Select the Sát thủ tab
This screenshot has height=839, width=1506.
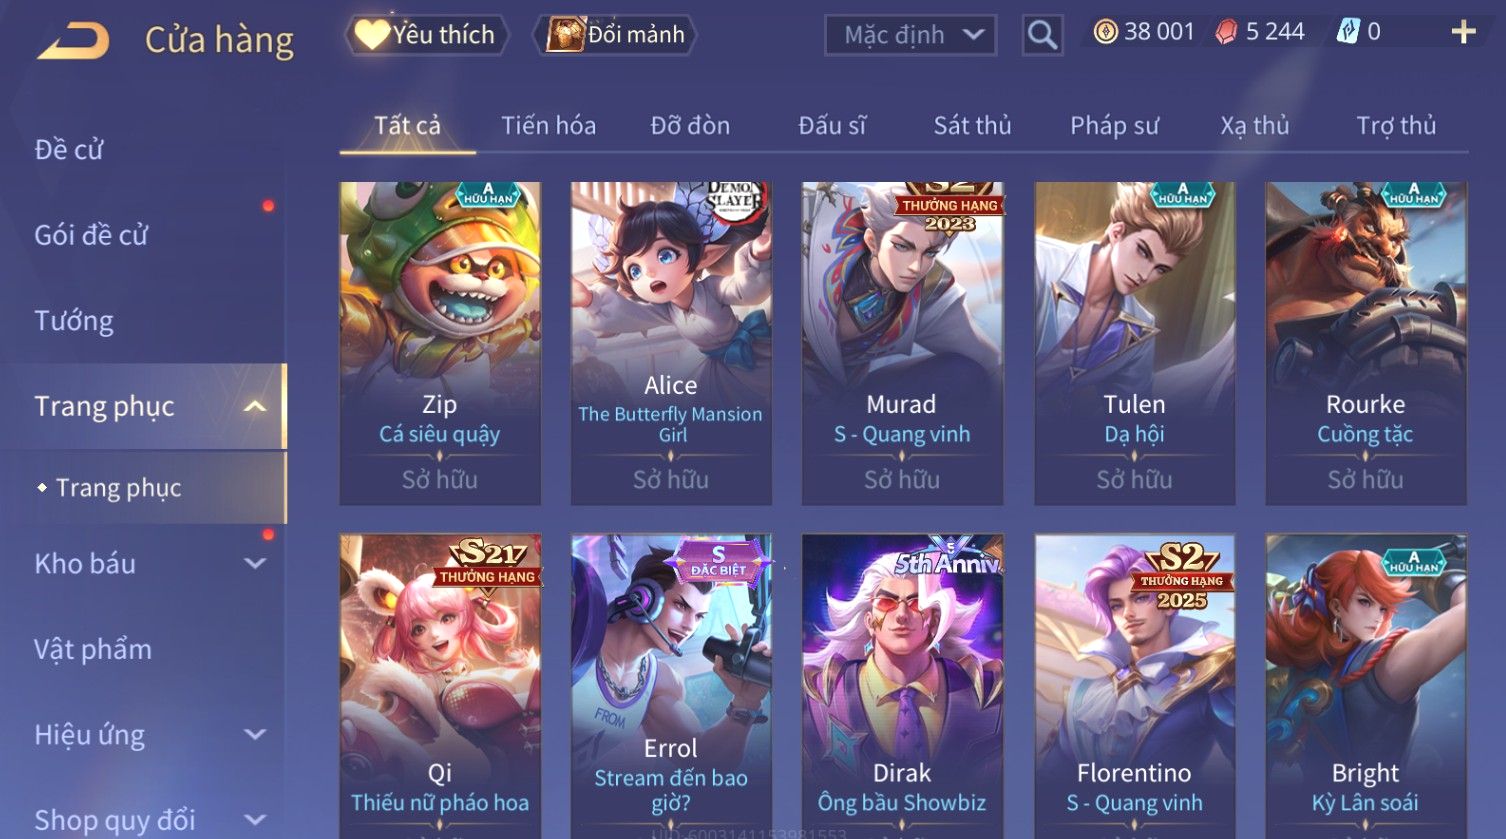(x=972, y=126)
